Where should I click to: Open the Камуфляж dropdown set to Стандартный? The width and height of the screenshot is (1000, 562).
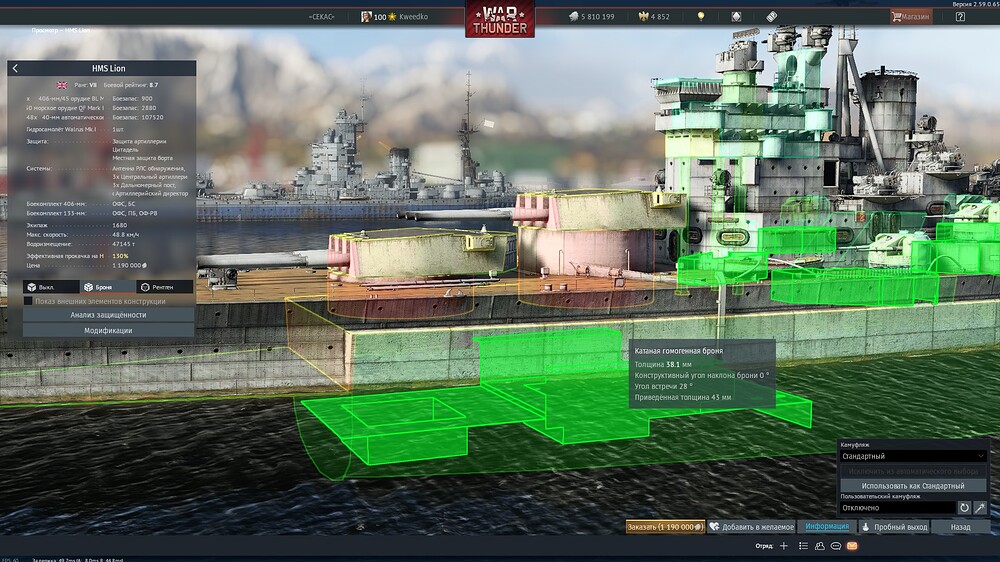click(913, 456)
